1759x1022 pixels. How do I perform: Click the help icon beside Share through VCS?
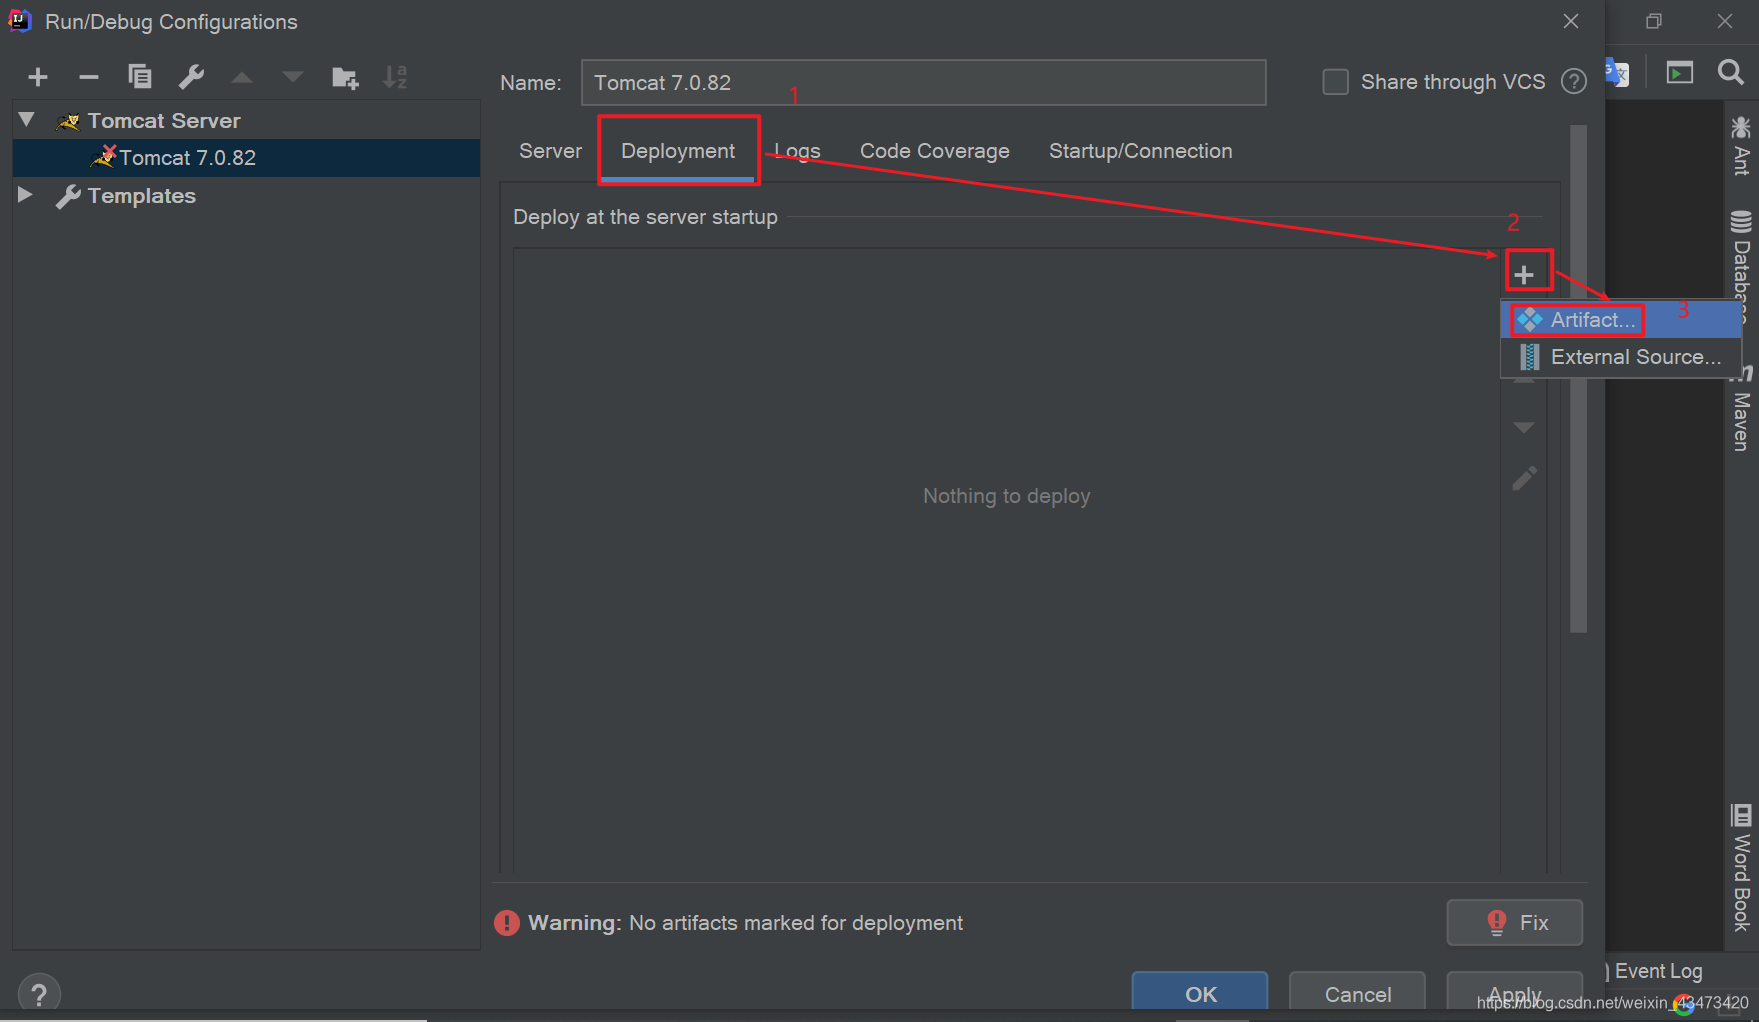pos(1574,82)
